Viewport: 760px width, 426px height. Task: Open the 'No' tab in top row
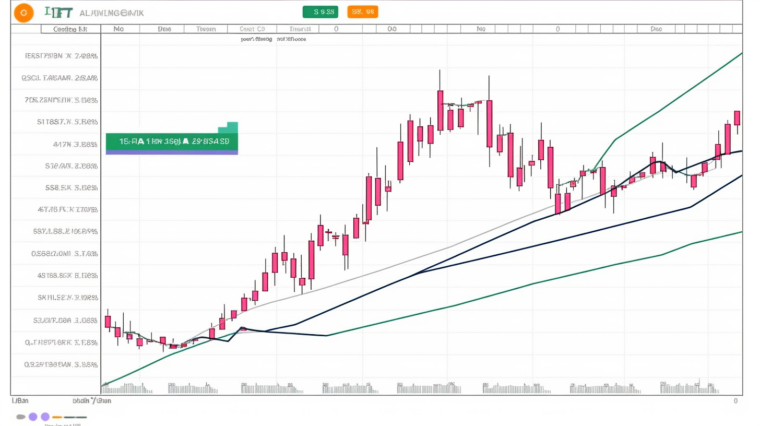119,30
